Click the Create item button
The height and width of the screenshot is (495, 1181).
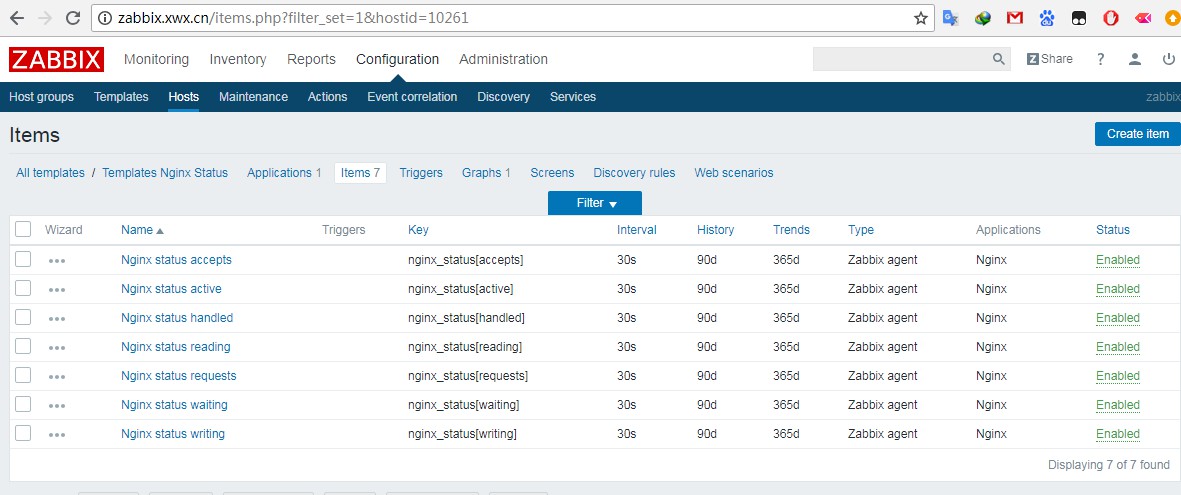pyautogui.click(x=1137, y=134)
